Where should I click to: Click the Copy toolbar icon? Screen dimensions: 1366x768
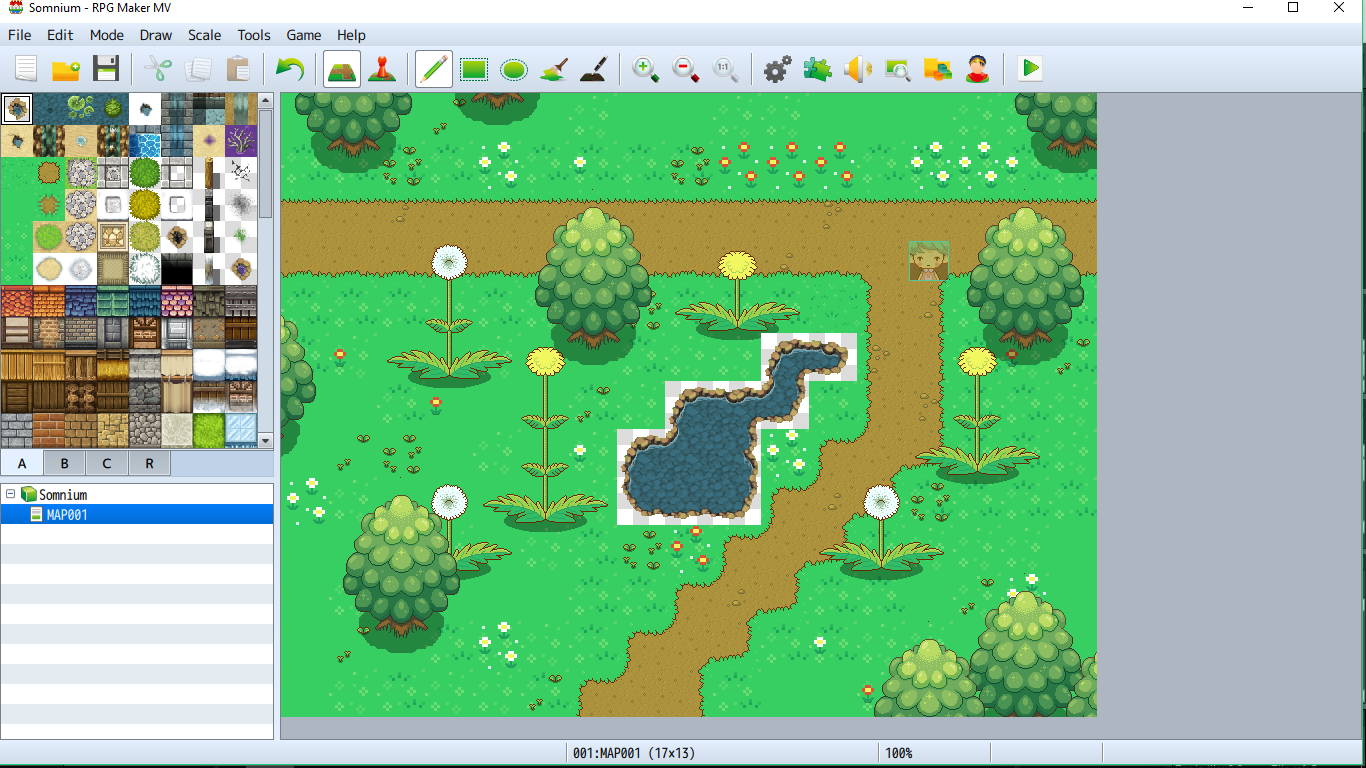click(x=198, y=69)
